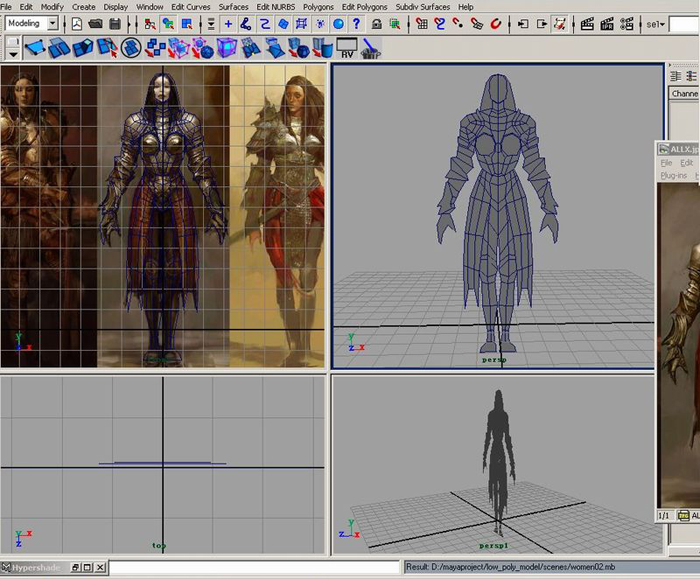This screenshot has height=579, width=700.
Task: Click the polygon plane shelf icon
Action: click(x=35, y=48)
